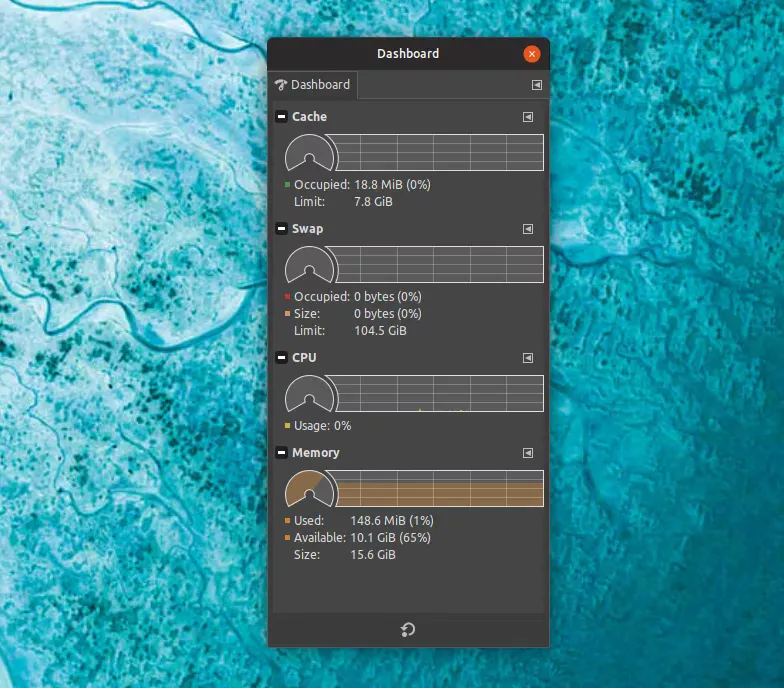The width and height of the screenshot is (784, 688).
Task: Click the "10.1 GiB (65%)" available value
Action: click(390, 538)
